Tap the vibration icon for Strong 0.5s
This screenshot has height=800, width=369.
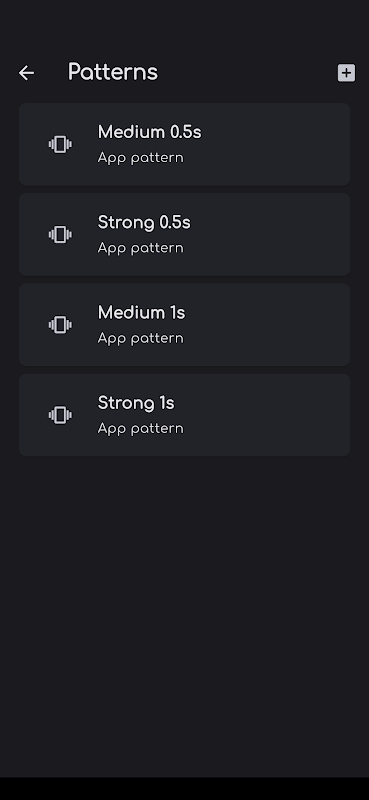click(60, 235)
